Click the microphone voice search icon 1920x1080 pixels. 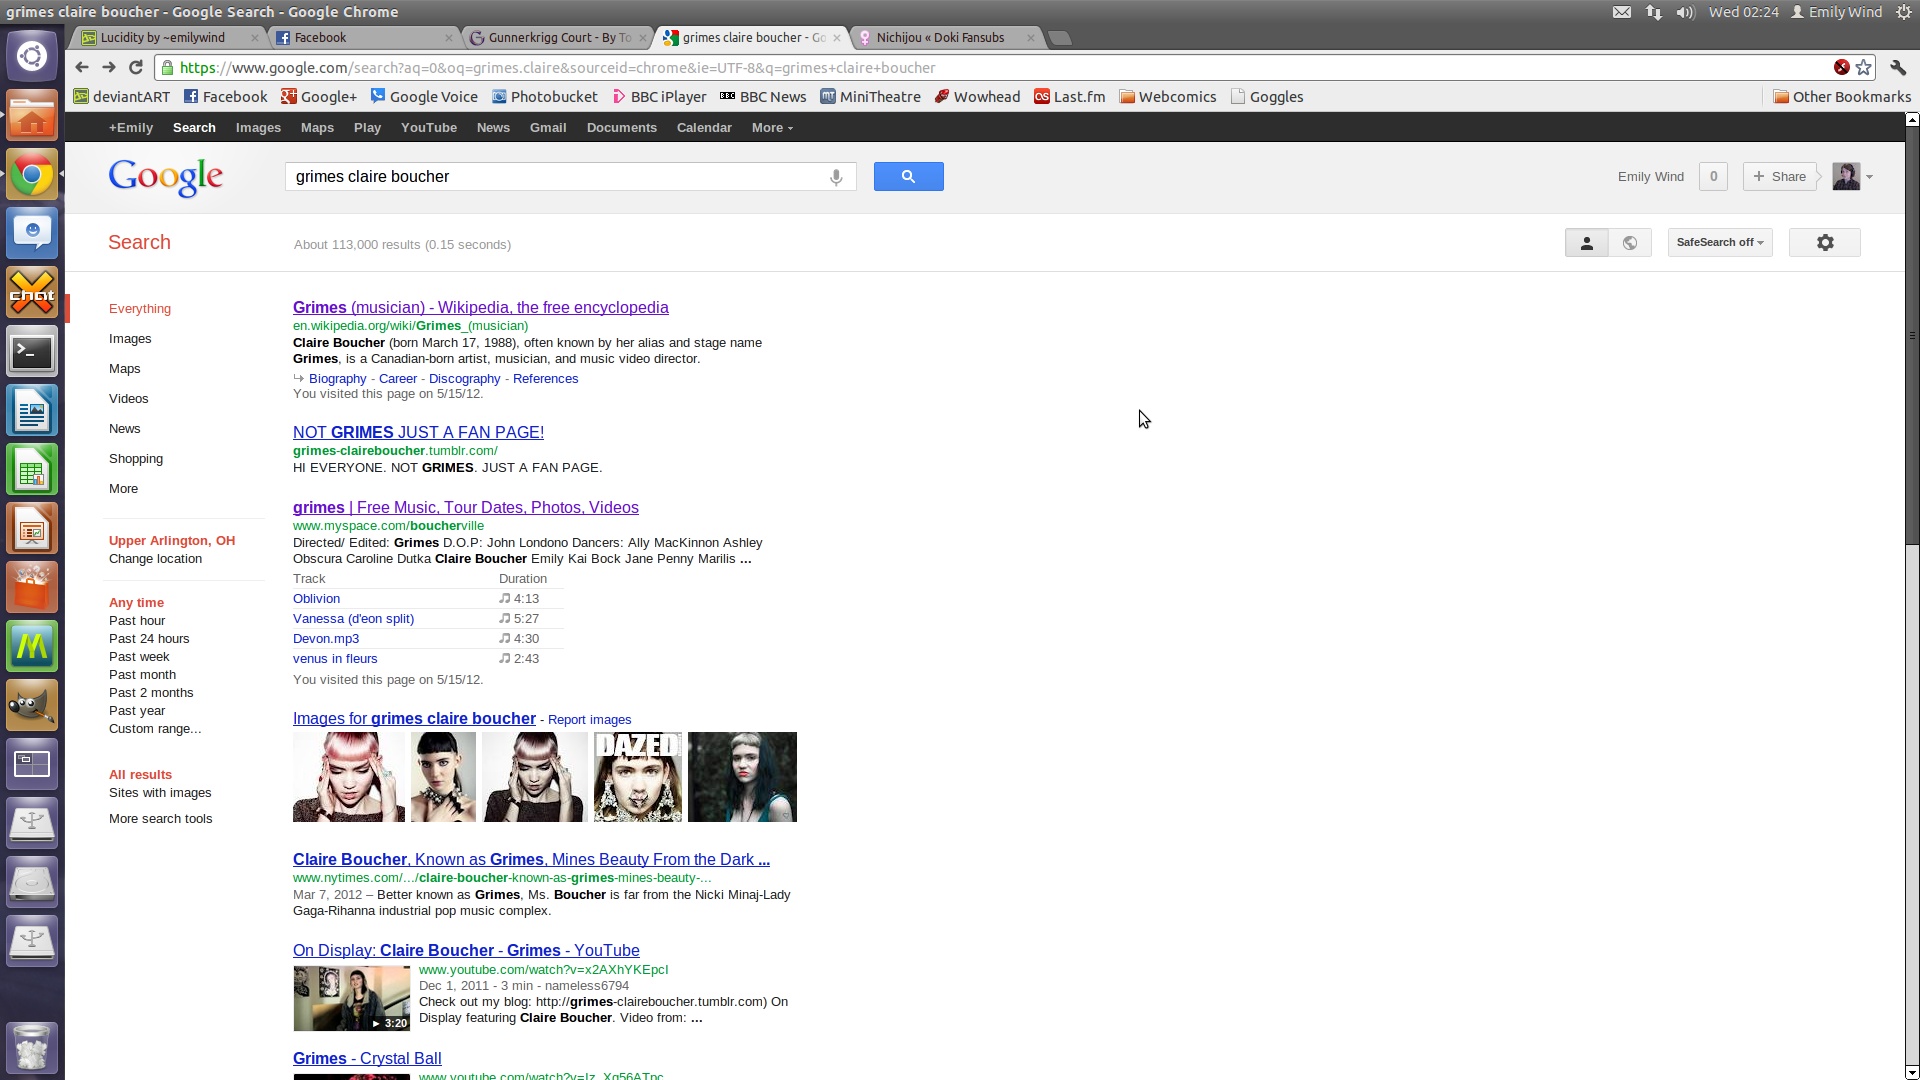836,177
